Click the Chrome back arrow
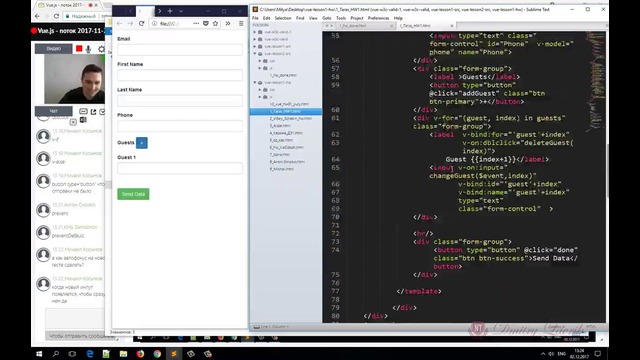The image size is (640, 360). (x=38, y=16)
